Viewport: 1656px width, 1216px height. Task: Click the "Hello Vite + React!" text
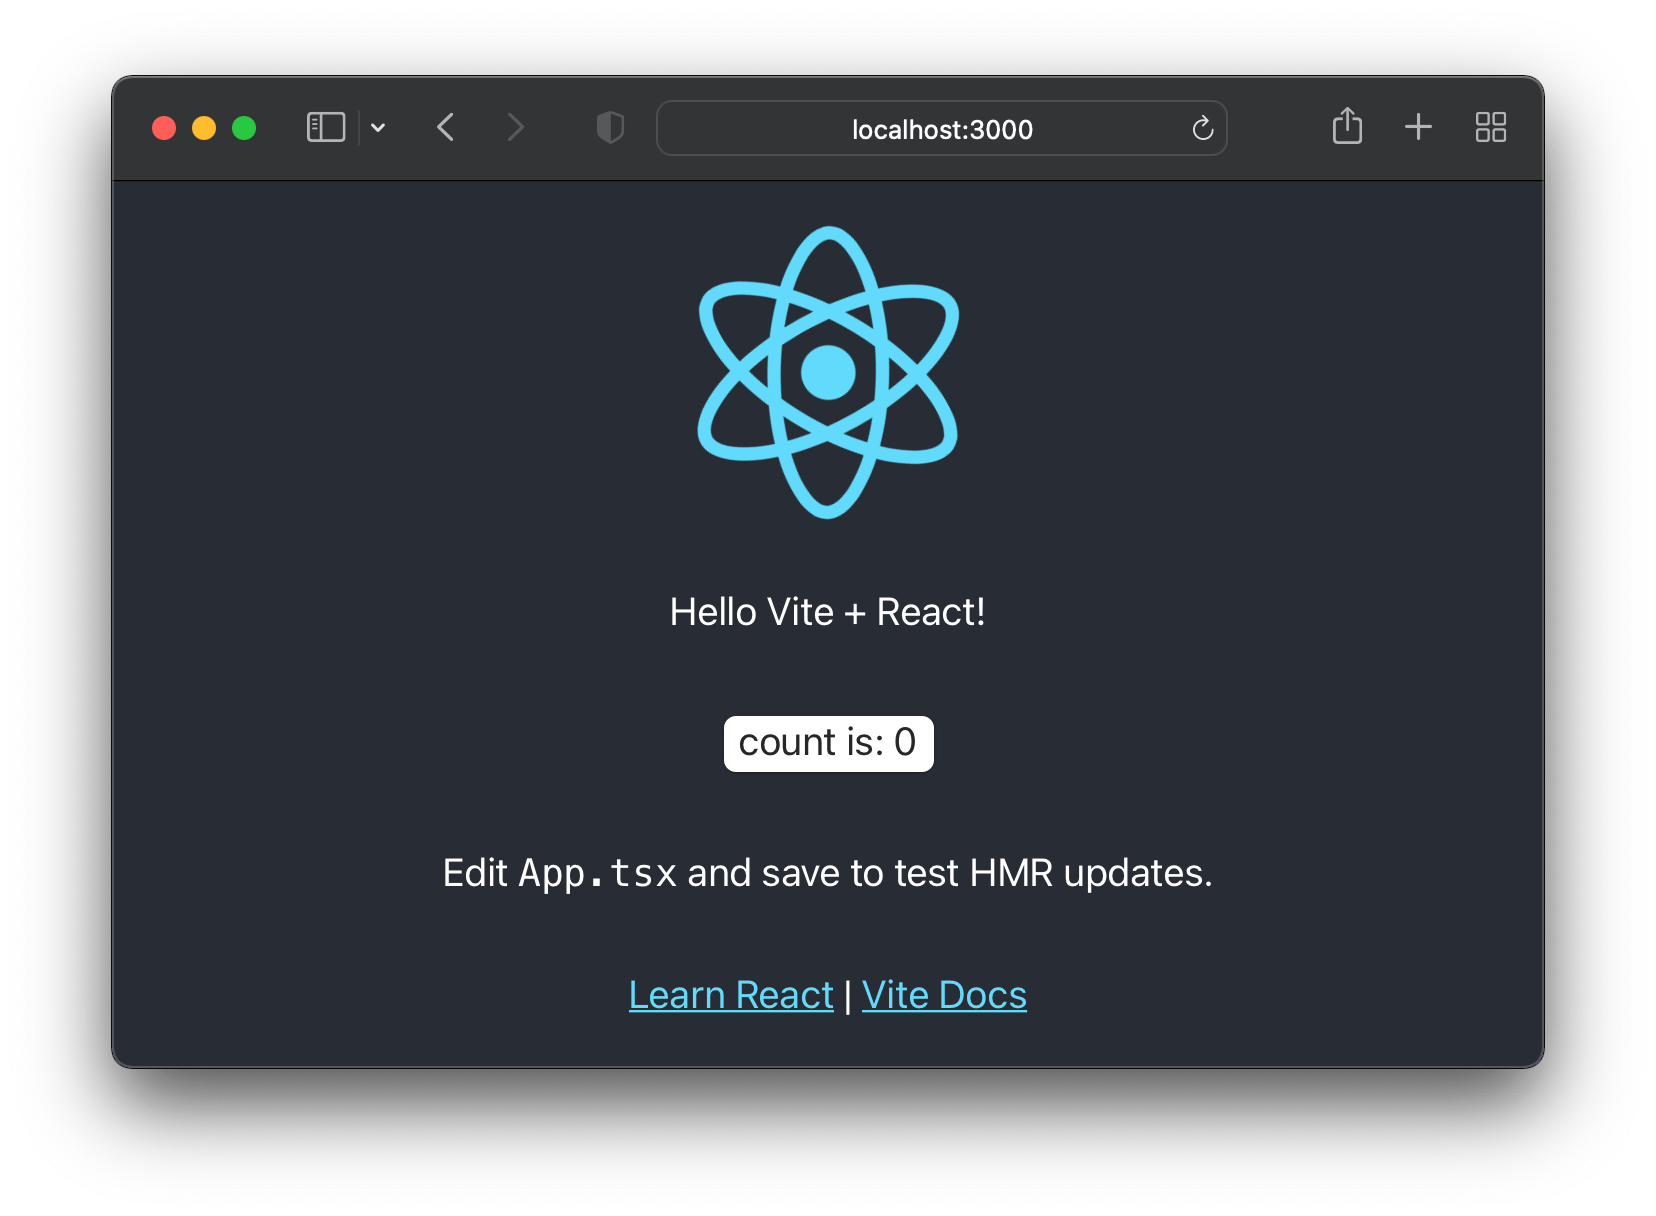click(828, 612)
